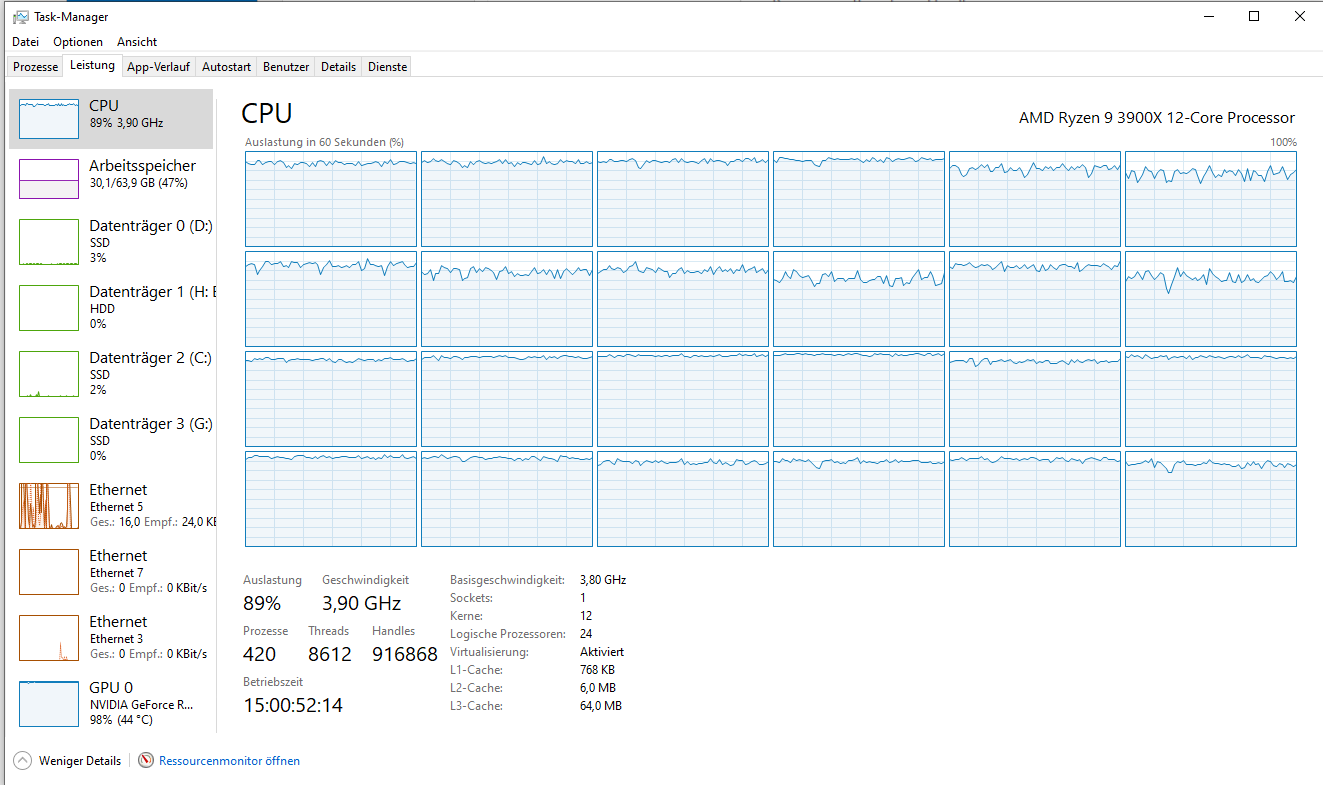Switch to the Autostart tab
Viewport: 1323px width, 785px height.
point(226,67)
